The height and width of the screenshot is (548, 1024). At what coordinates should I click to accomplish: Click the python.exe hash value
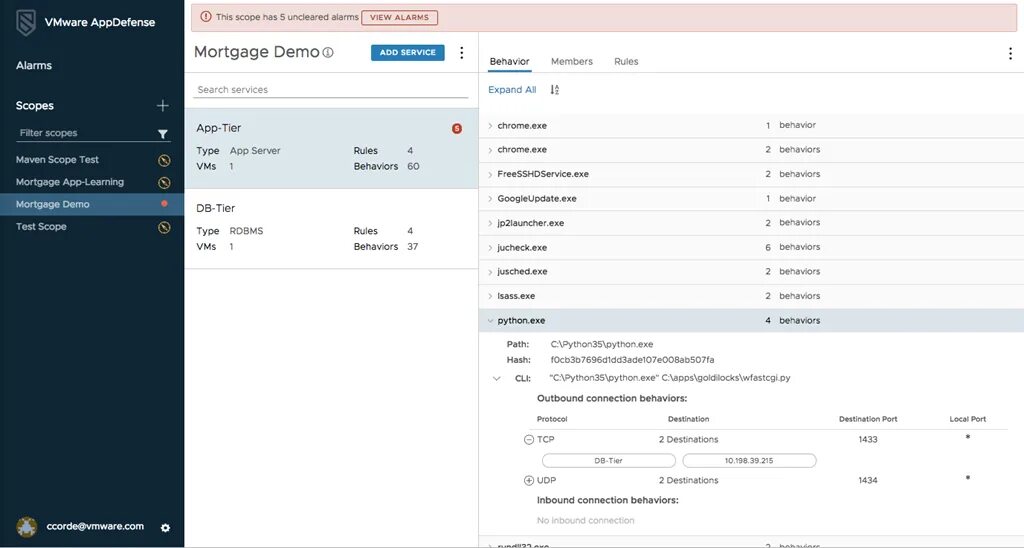pyautogui.click(x=632, y=360)
